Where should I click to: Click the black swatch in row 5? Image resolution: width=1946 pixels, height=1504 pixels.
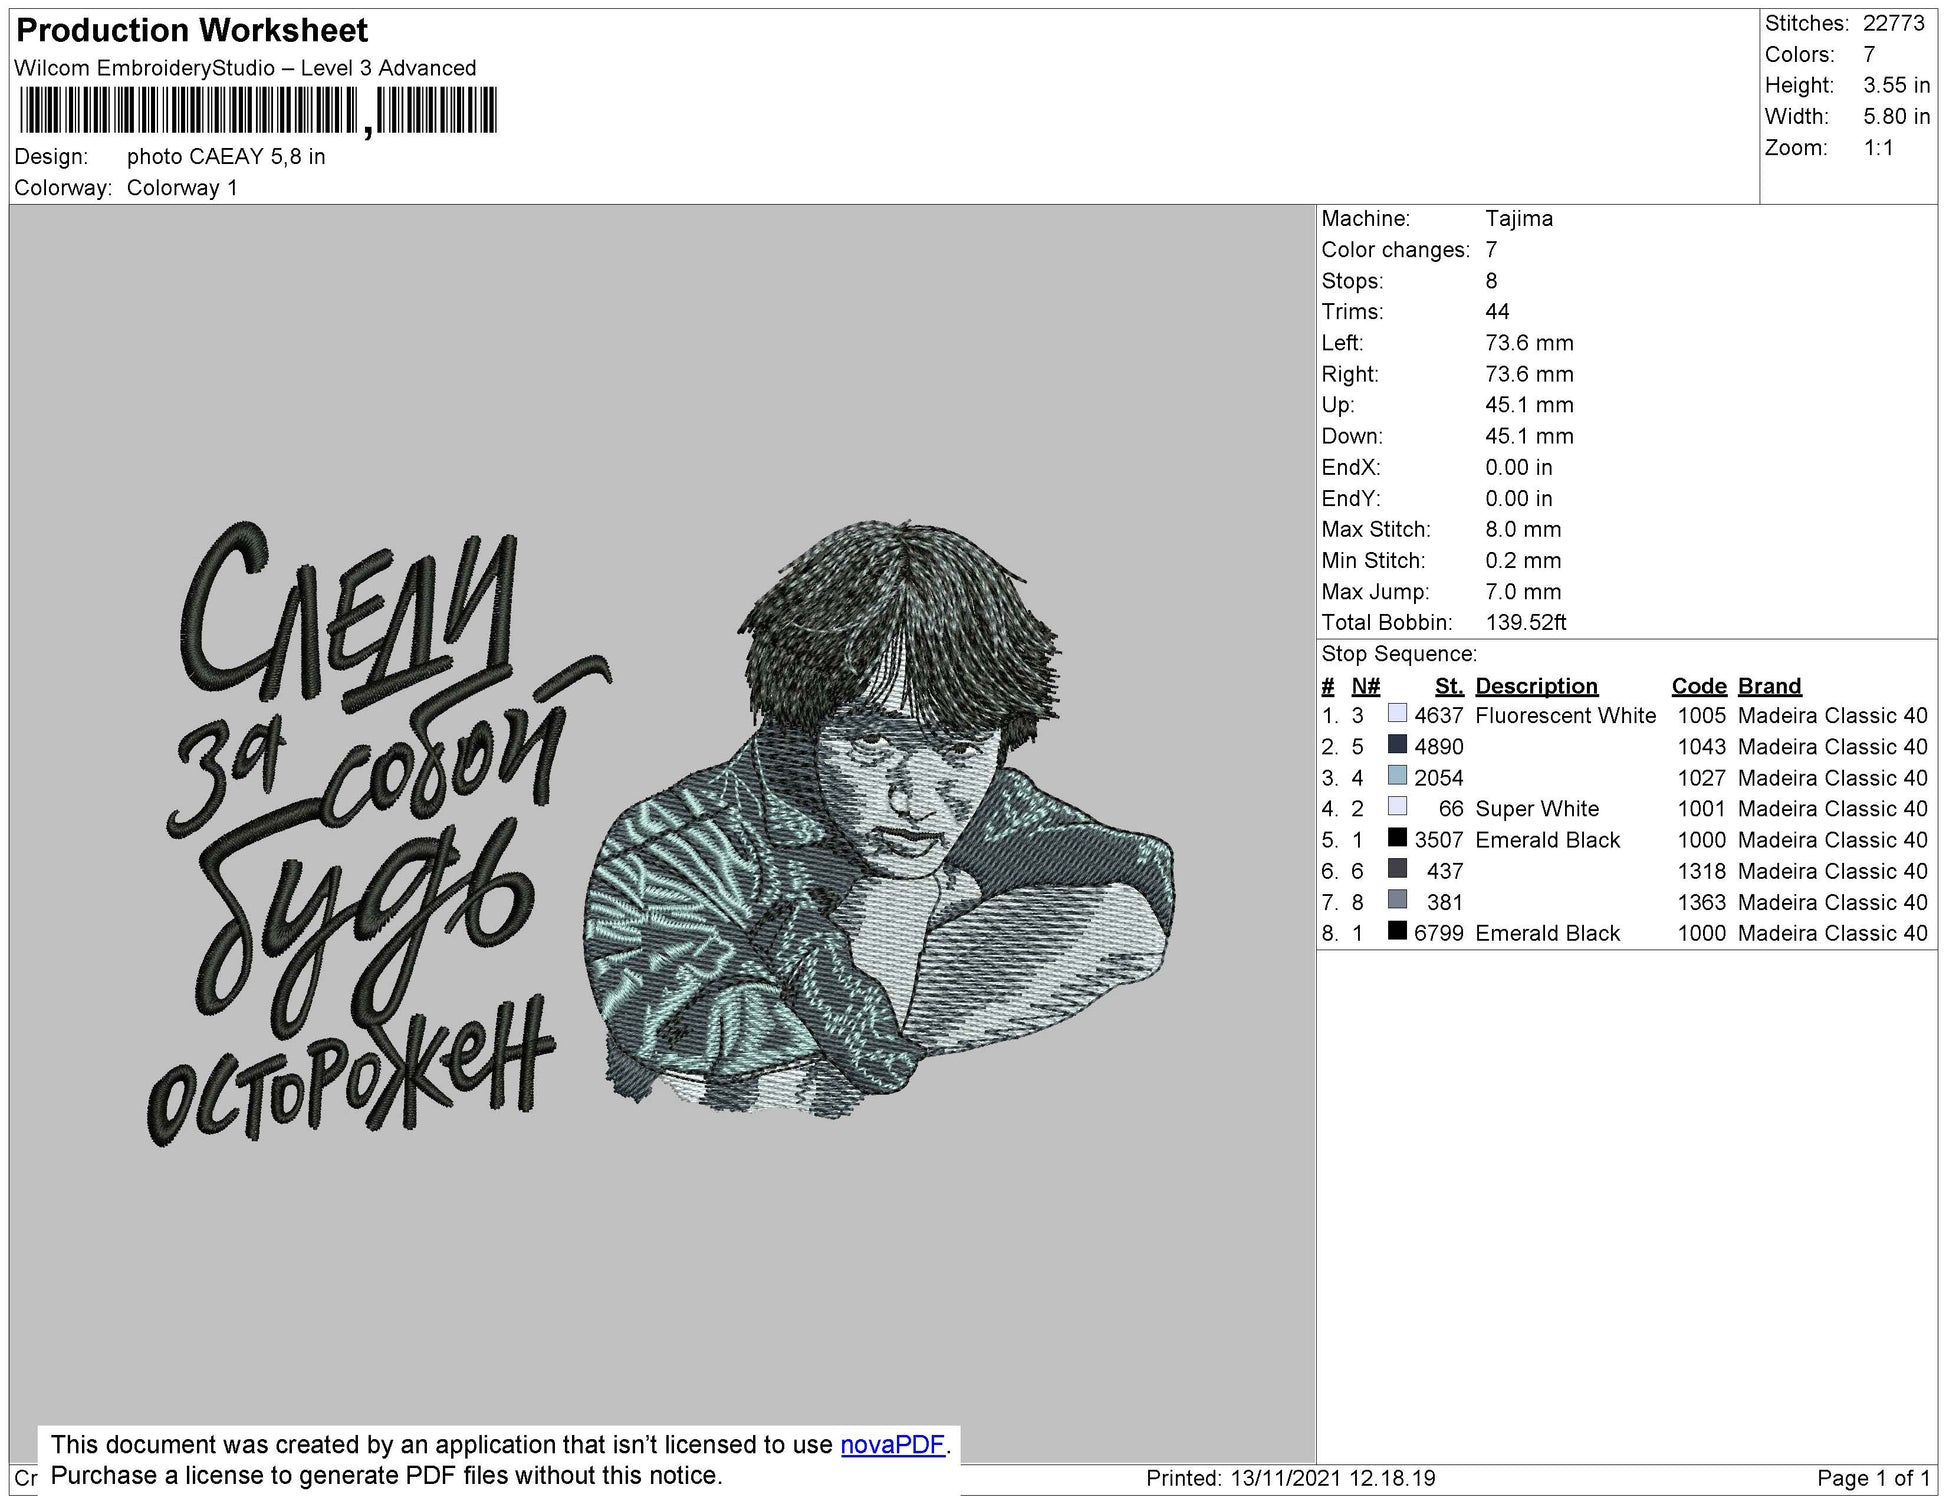(1397, 838)
